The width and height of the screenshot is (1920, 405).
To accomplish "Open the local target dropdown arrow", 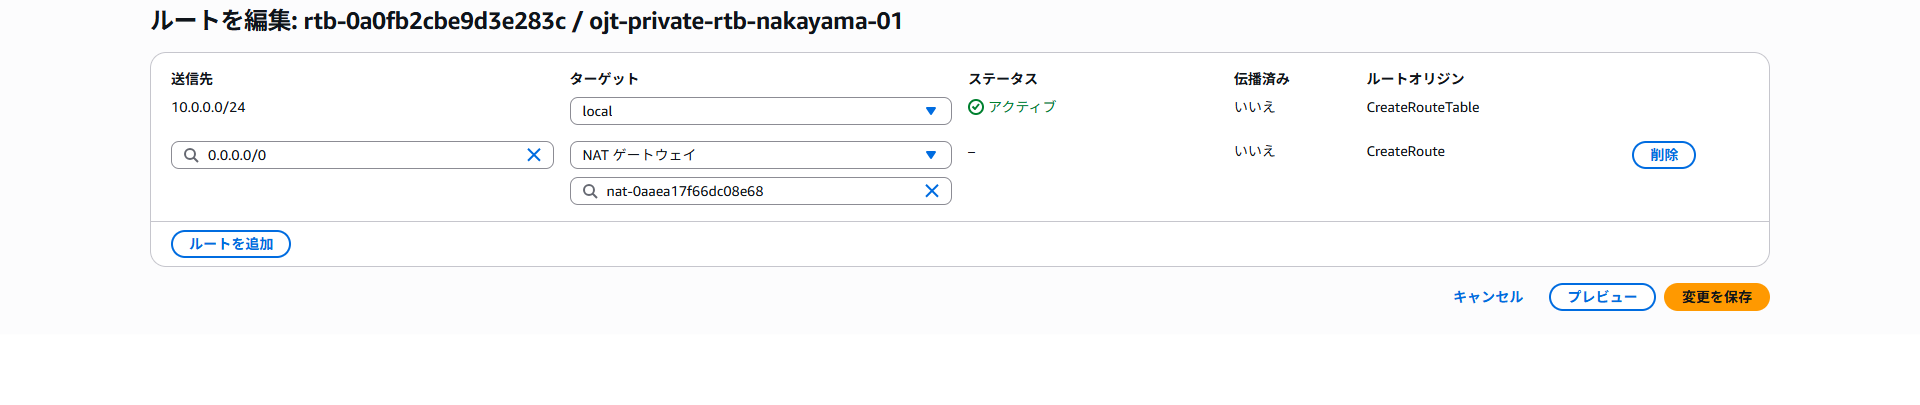I will [931, 111].
